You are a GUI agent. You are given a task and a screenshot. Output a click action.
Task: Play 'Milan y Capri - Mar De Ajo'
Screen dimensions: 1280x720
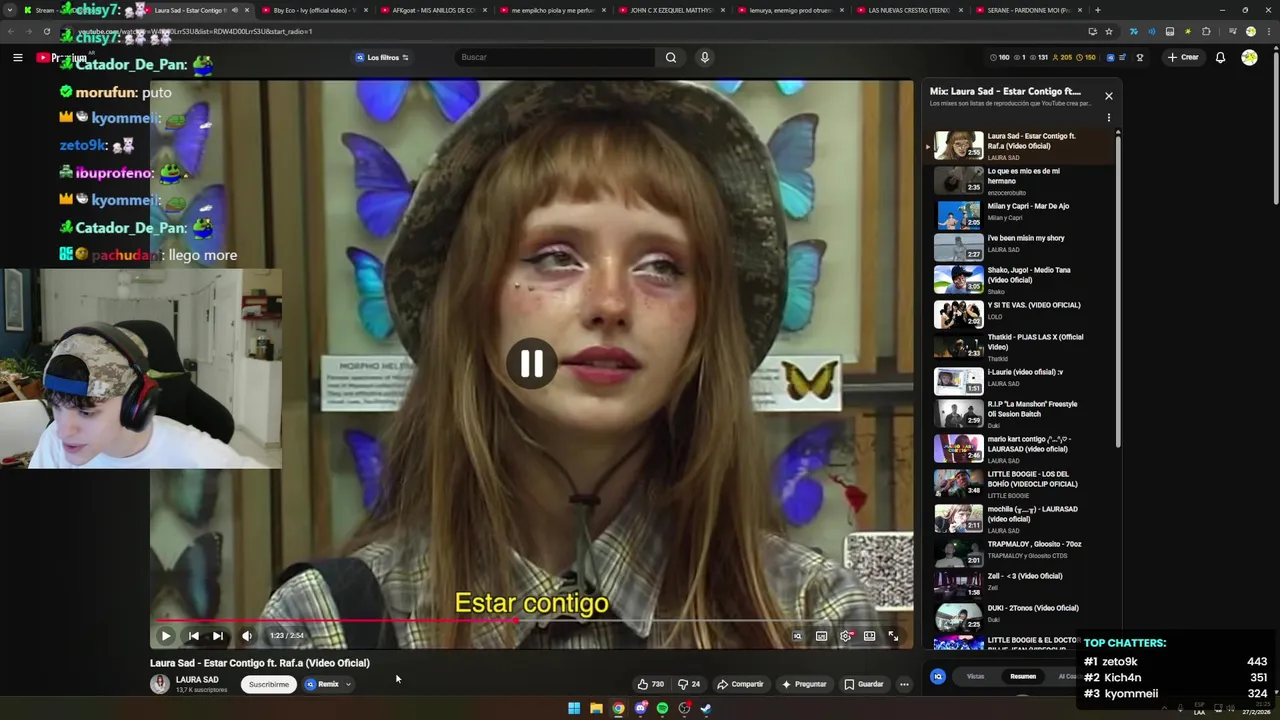(x=1018, y=213)
